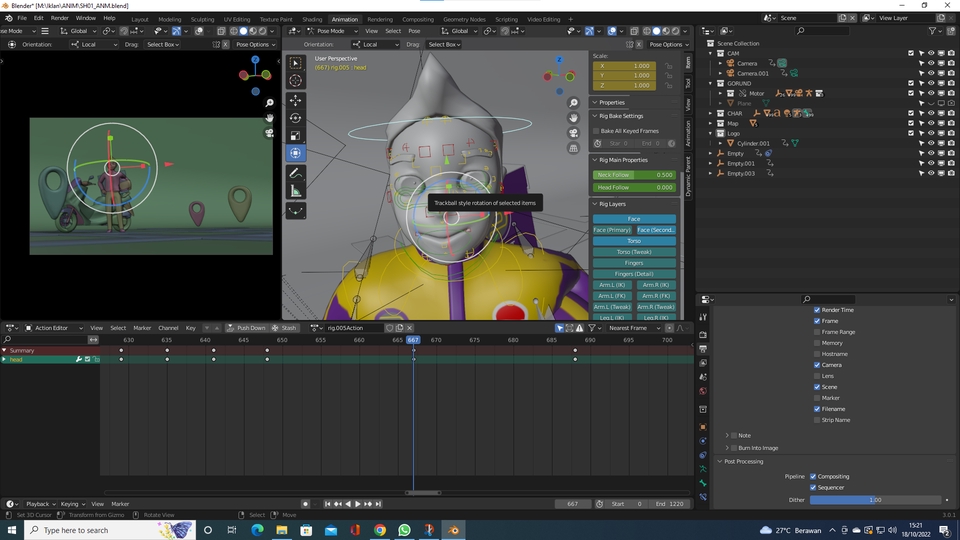Image resolution: width=960 pixels, height=540 pixels.
Task: Toggle the Face rig layer button
Action: [634, 219]
